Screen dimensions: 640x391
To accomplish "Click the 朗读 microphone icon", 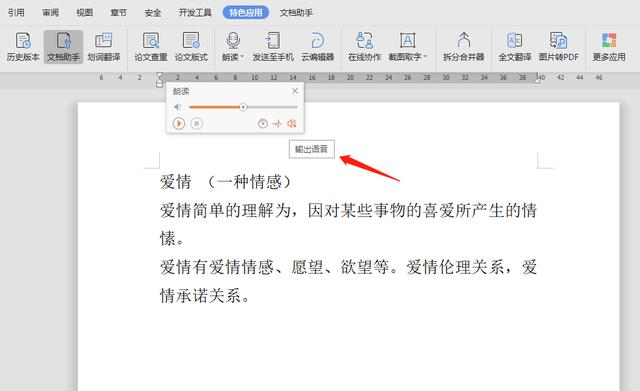I will click(x=233, y=40).
